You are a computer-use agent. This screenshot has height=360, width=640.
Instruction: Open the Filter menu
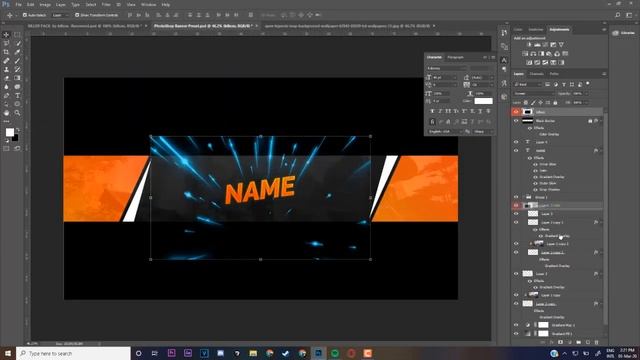click(x=106, y=4)
